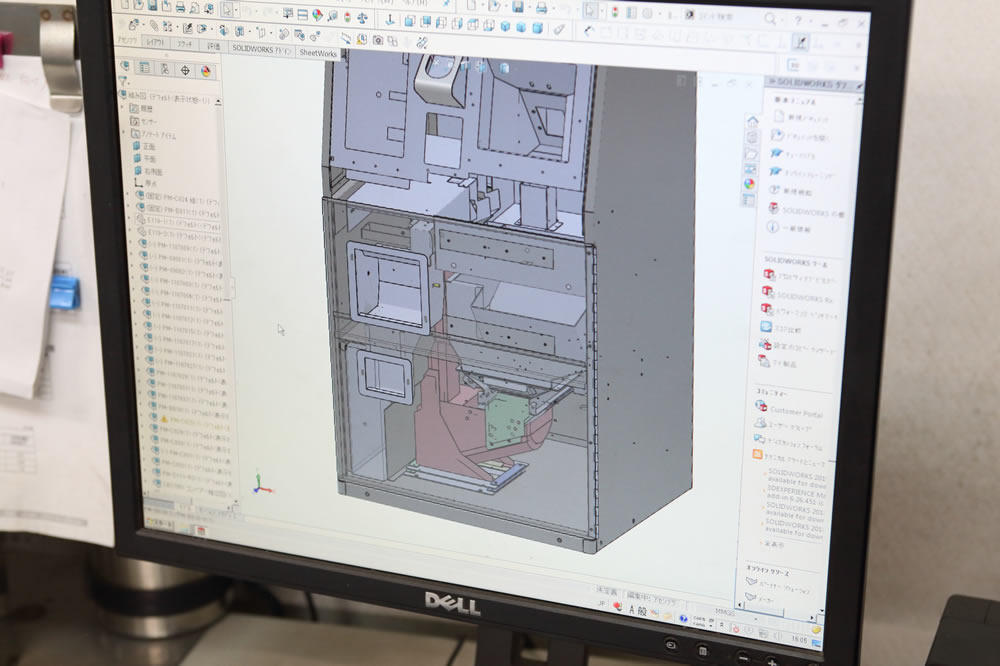Click 新規ドキュメント link in Resources pane
Viewport: 1000px width, 666px height.
tap(801, 118)
